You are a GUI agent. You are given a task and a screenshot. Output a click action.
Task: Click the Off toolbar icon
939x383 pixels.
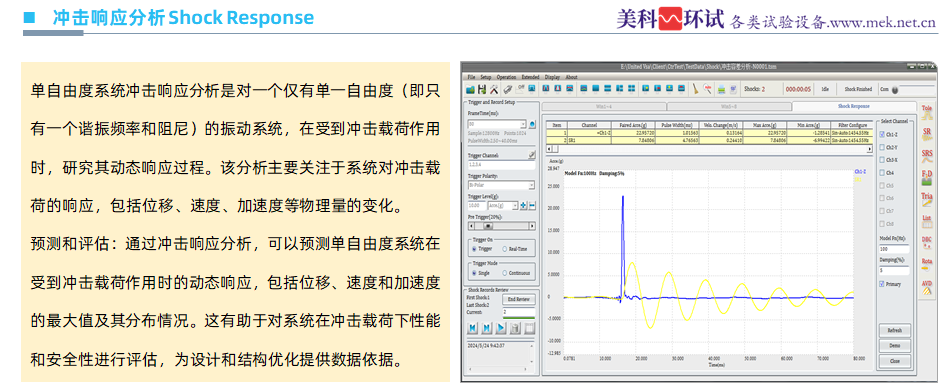(520, 89)
